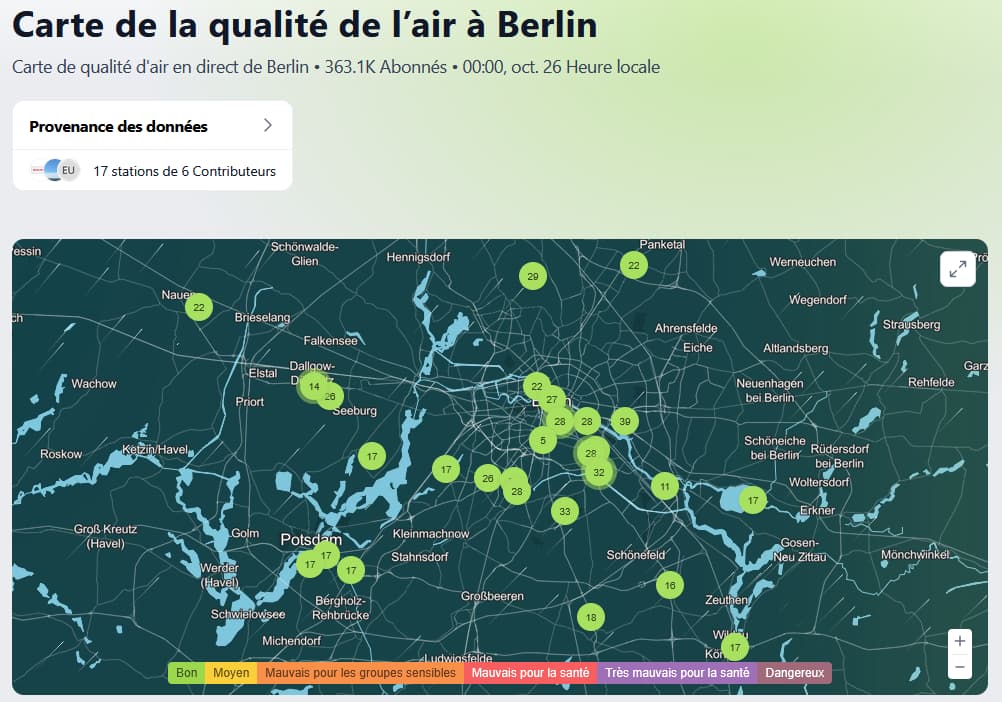1002x702 pixels.
Task: Click the EU contributor logo
Action: pos(68,171)
